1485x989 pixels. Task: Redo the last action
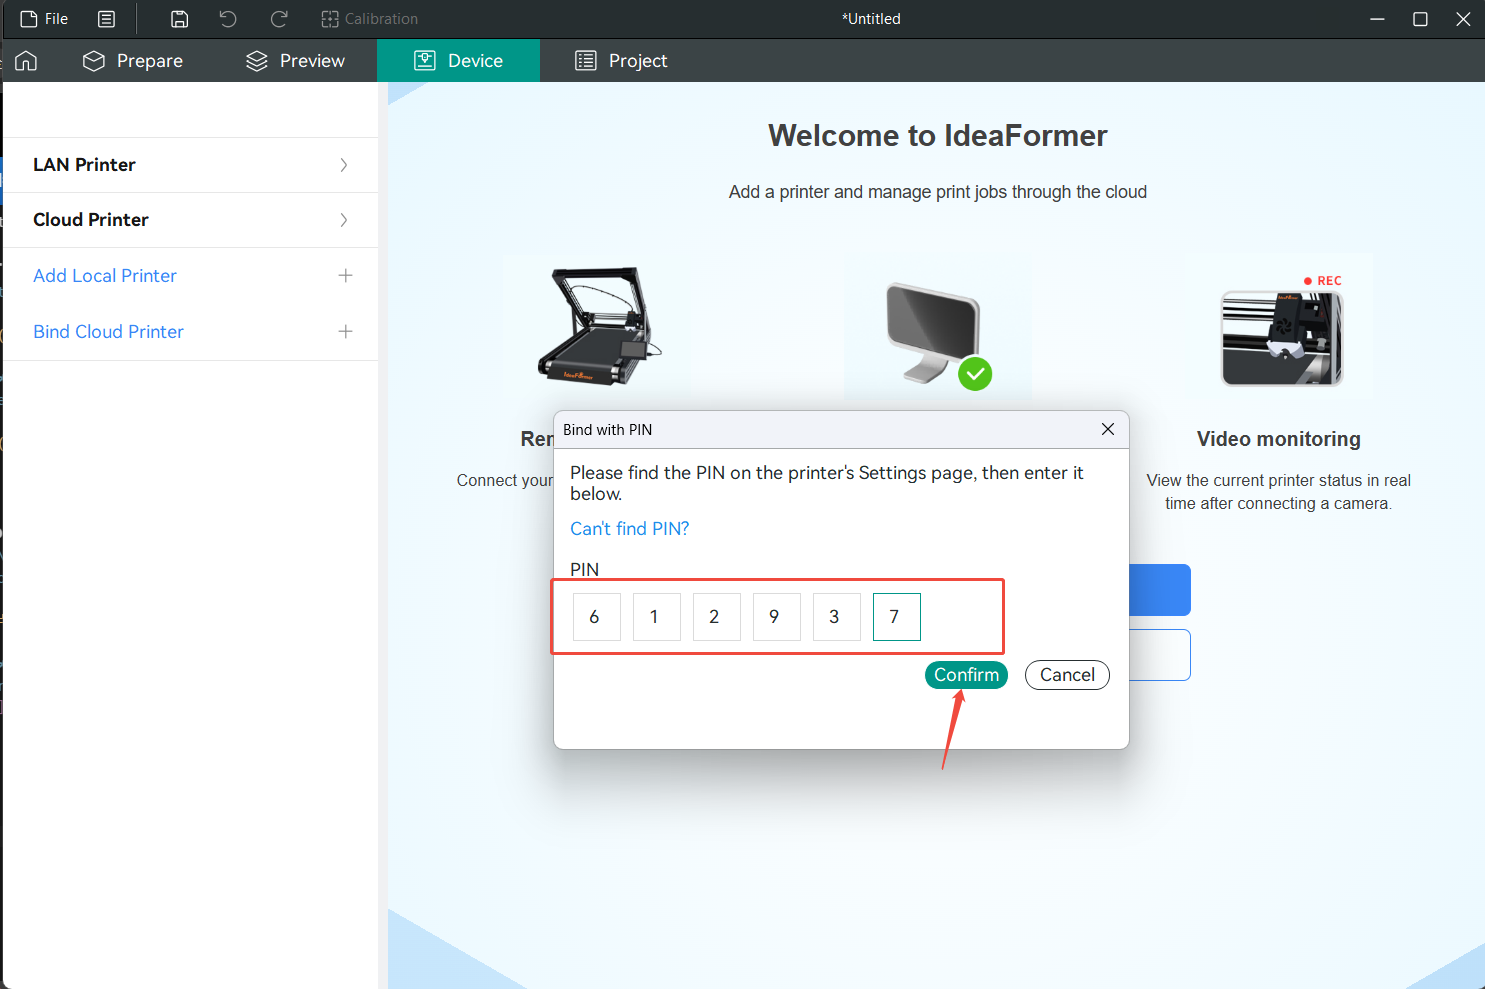279,19
